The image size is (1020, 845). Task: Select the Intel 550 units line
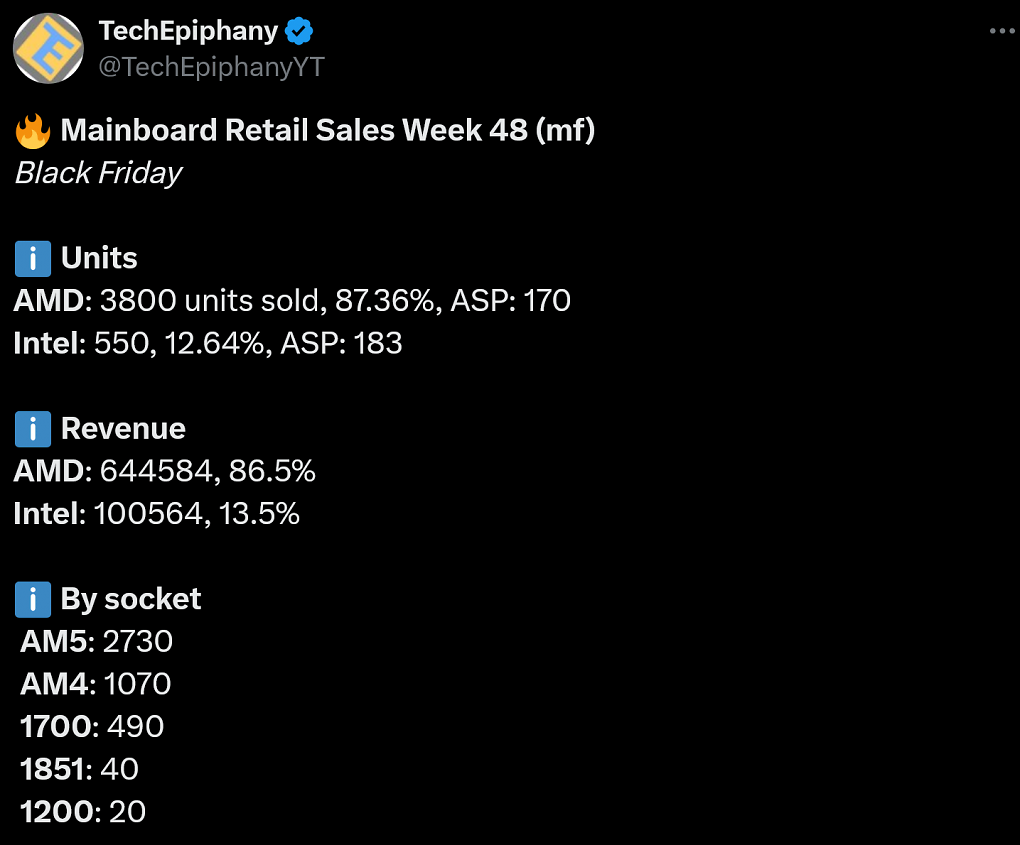point(208,343)
